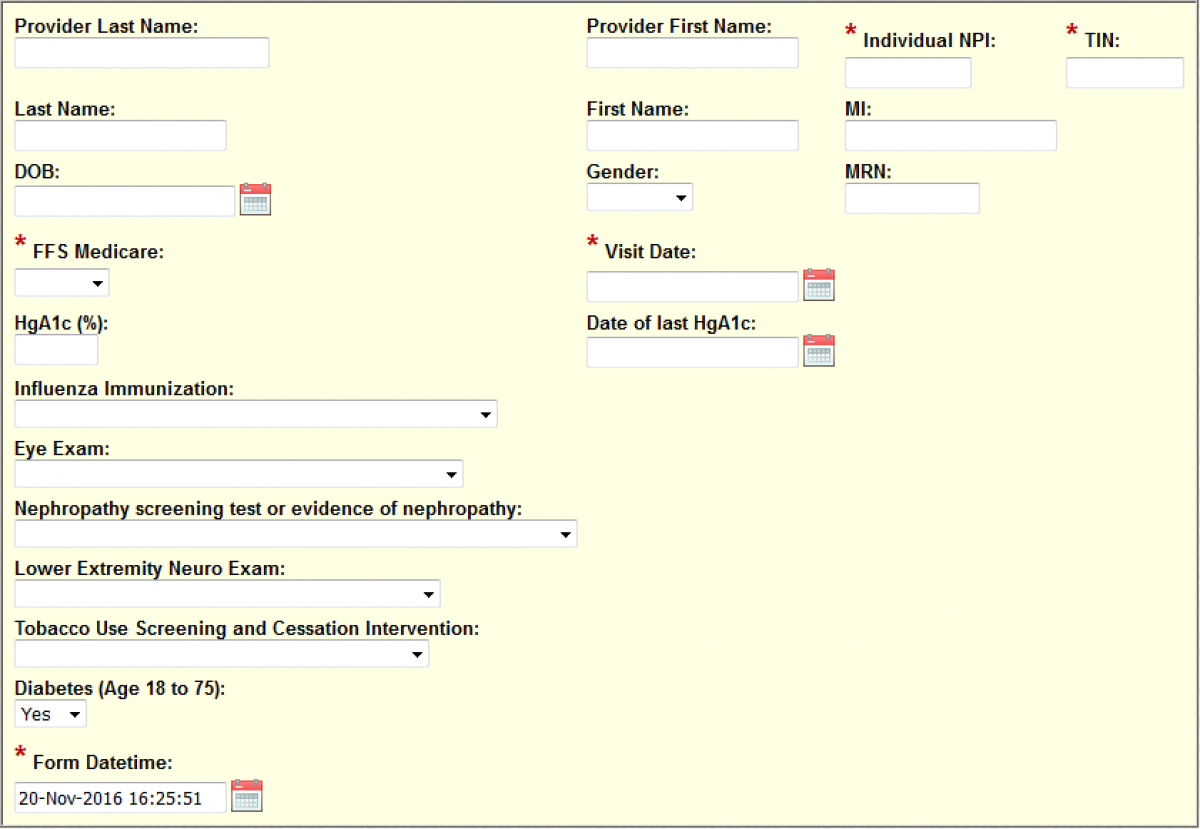Click the Provider Last Name field

click(x=142, y=53)
